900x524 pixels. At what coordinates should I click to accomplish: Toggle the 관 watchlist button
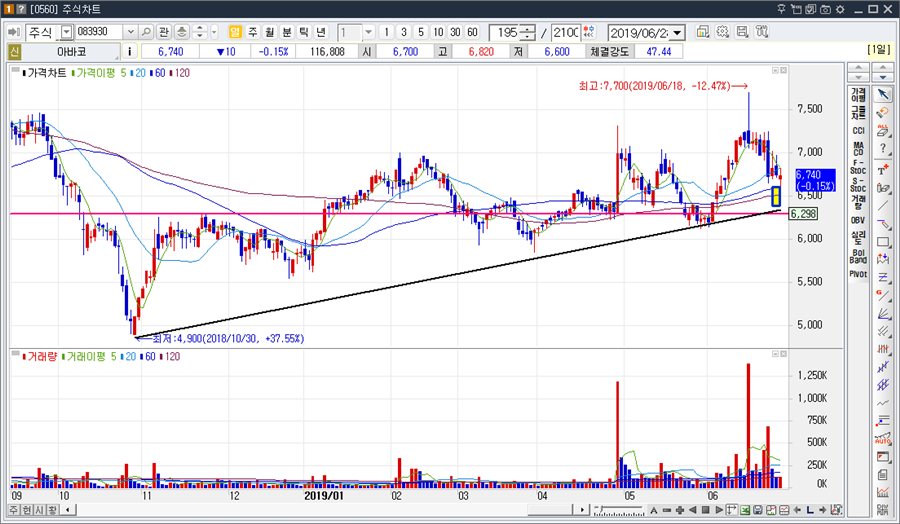coord(164,32)
